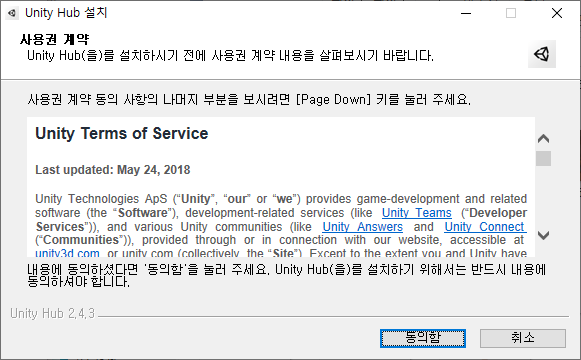Click the 'Unity Hub 2.4.3' version label
This screenshot has height=360, width=581.
(x=52, y=314)
